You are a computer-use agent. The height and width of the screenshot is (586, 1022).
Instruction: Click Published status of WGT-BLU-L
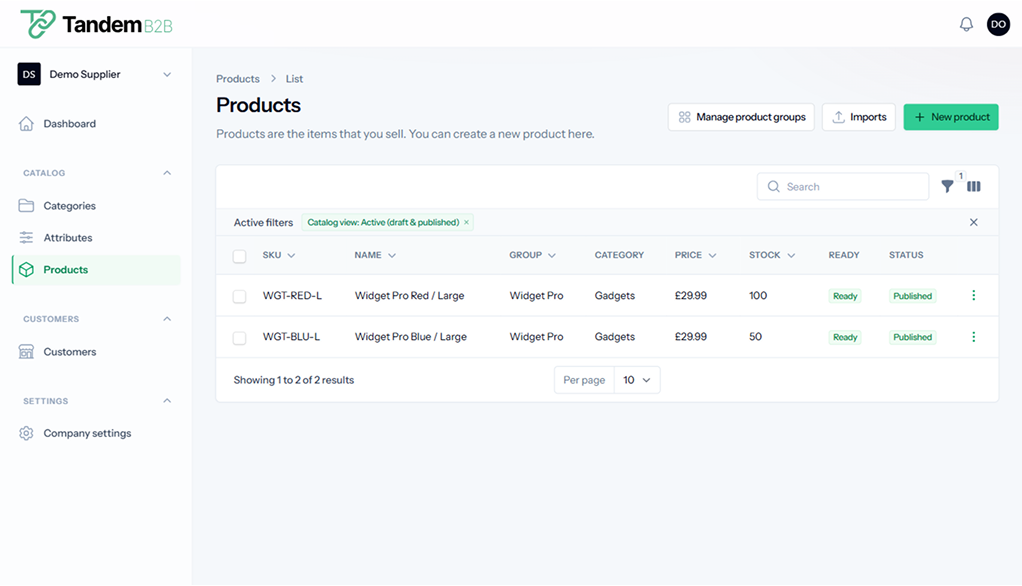(912, 337)
